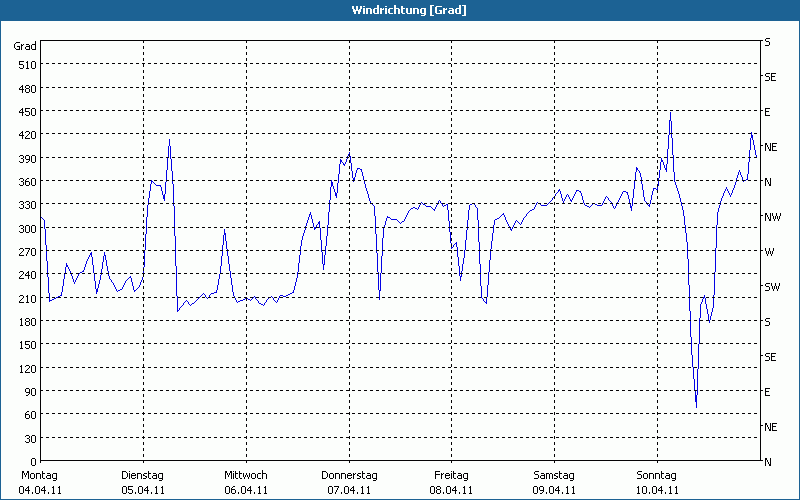Click the "Montag" day label
Image resolution: width=800 pixels, height=500 pixels.
tap(39, 476)
